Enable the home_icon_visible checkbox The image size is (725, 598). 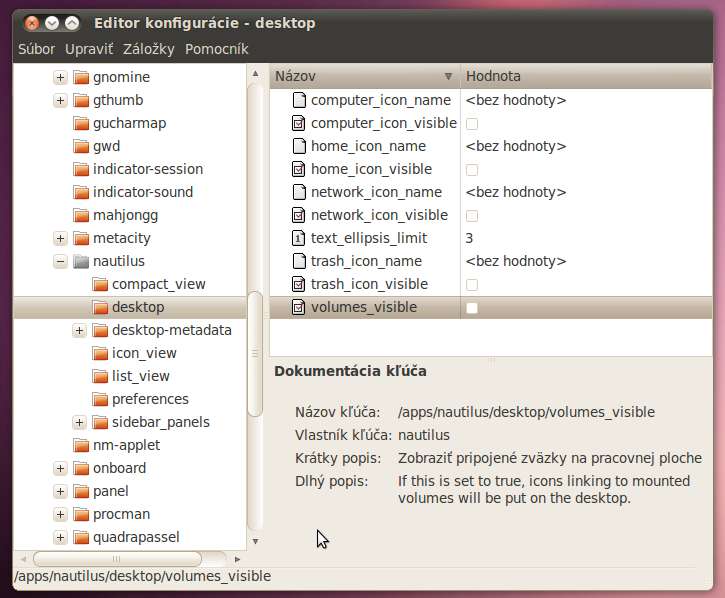coord(472,170)
